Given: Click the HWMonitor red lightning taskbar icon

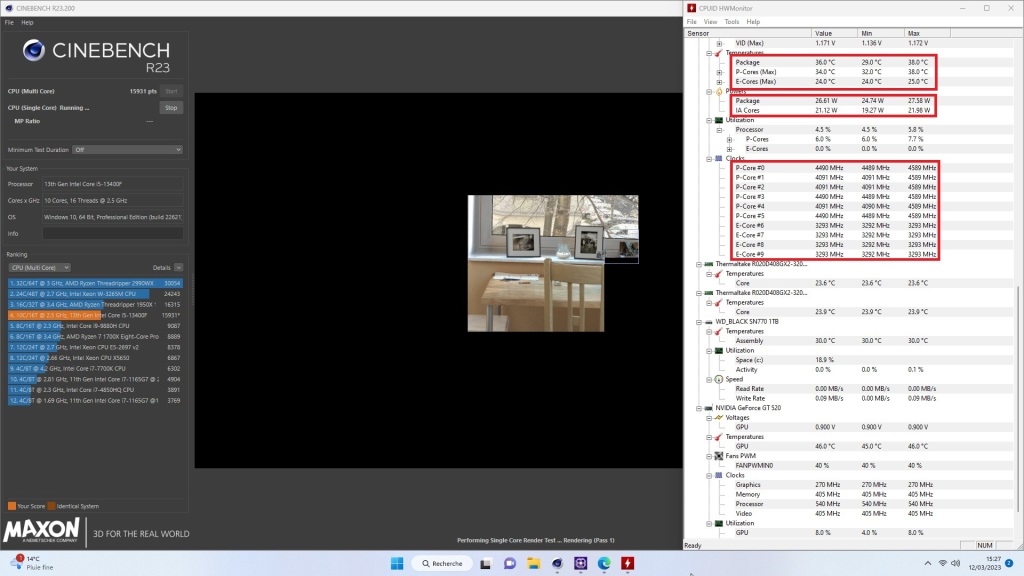Looking at the screenshot, I should pyautogui.click(x=628, y=563).
